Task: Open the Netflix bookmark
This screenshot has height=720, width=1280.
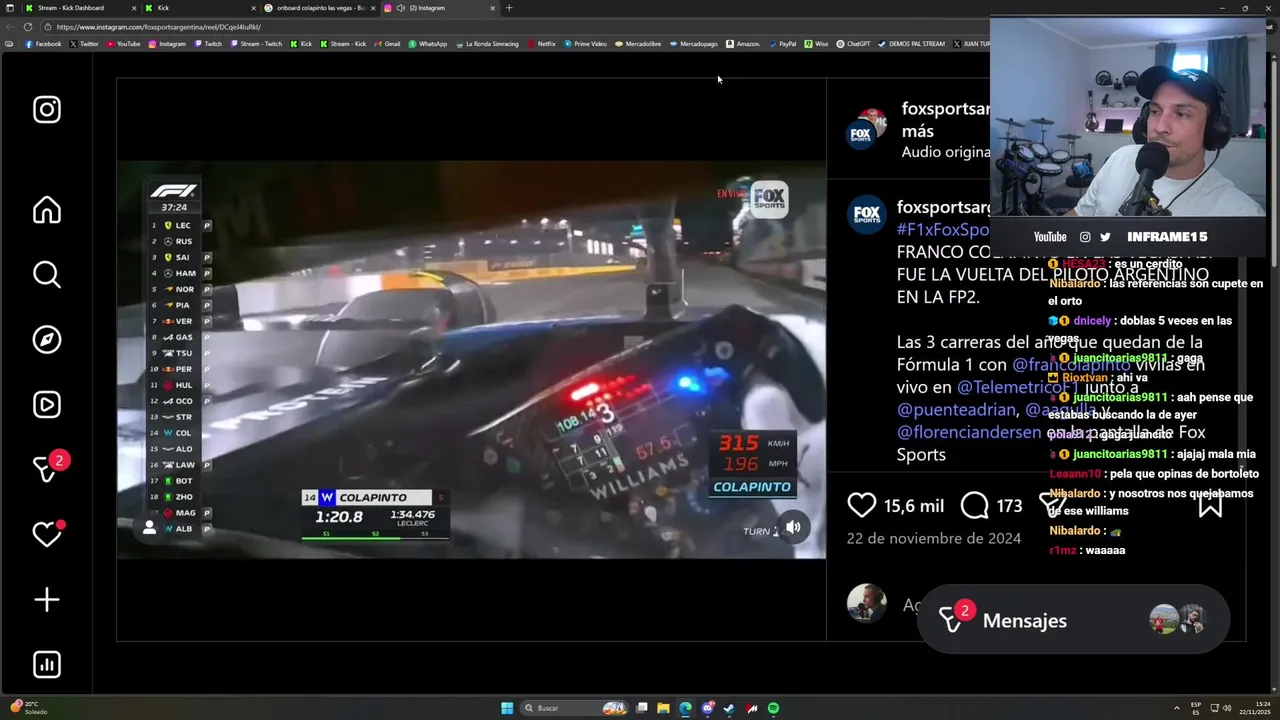Action: tap(541, 44)
